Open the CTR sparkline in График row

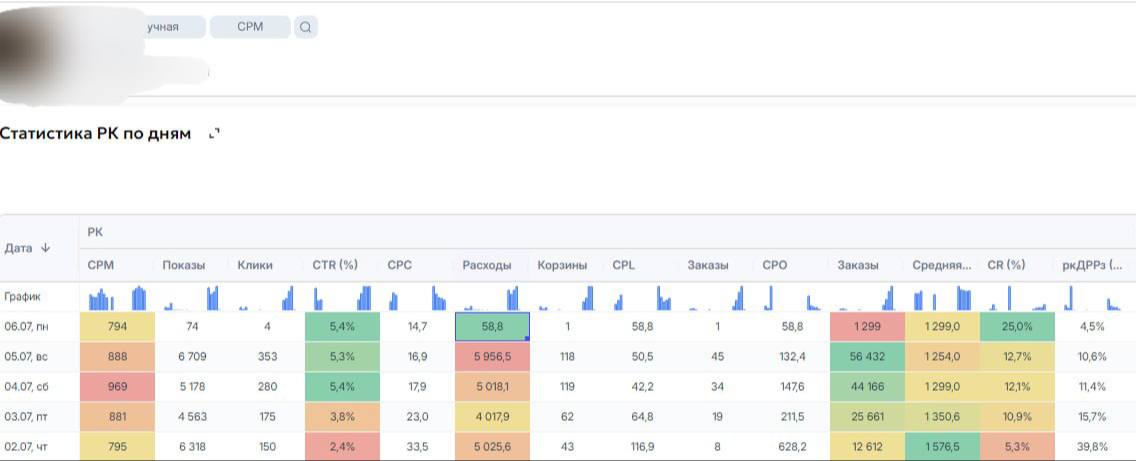pos(342,298)
